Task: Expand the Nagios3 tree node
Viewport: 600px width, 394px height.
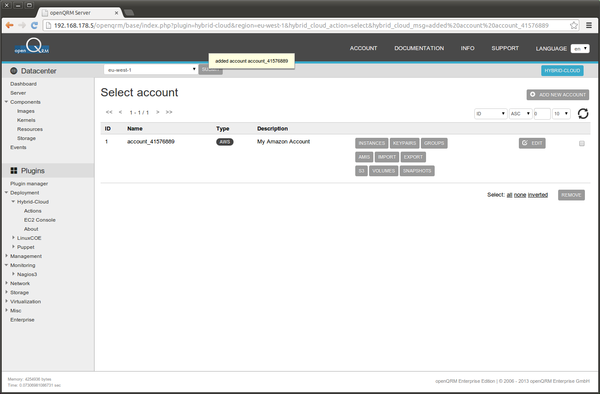Action: (x=13, y=274)
